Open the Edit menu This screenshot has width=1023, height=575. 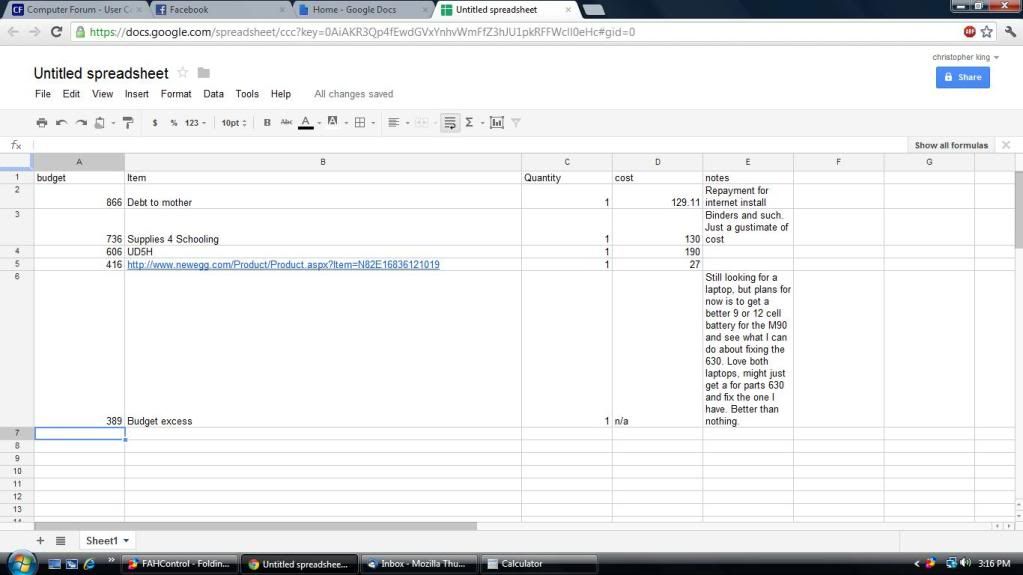point(71,94)
